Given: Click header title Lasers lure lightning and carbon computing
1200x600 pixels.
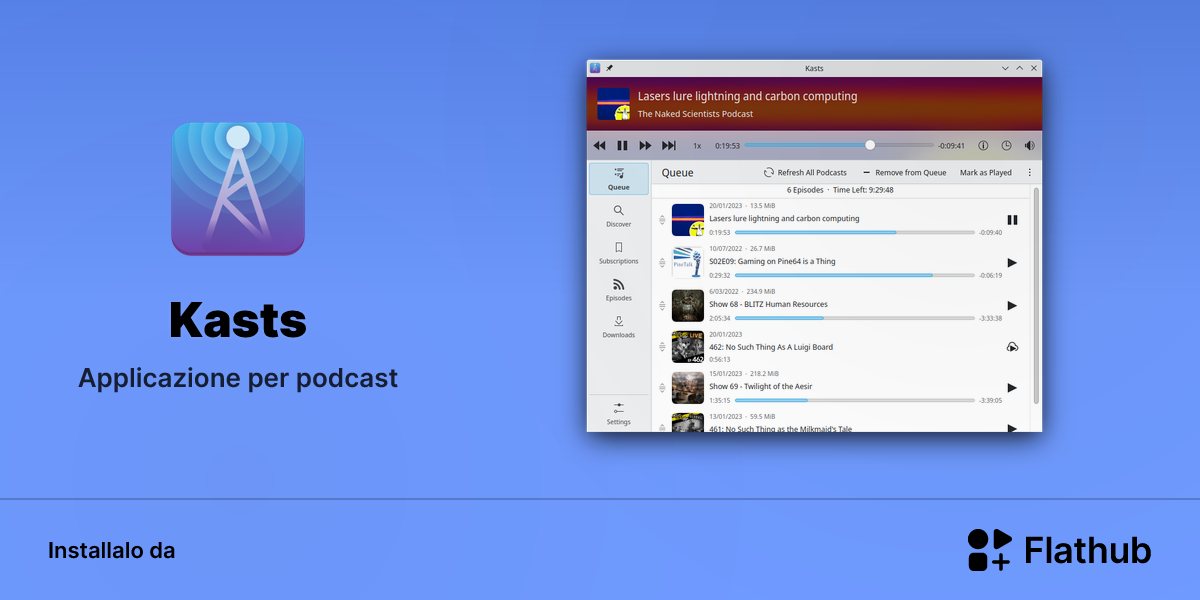Looking at the screenshot, I should click(x=747, y=96).
